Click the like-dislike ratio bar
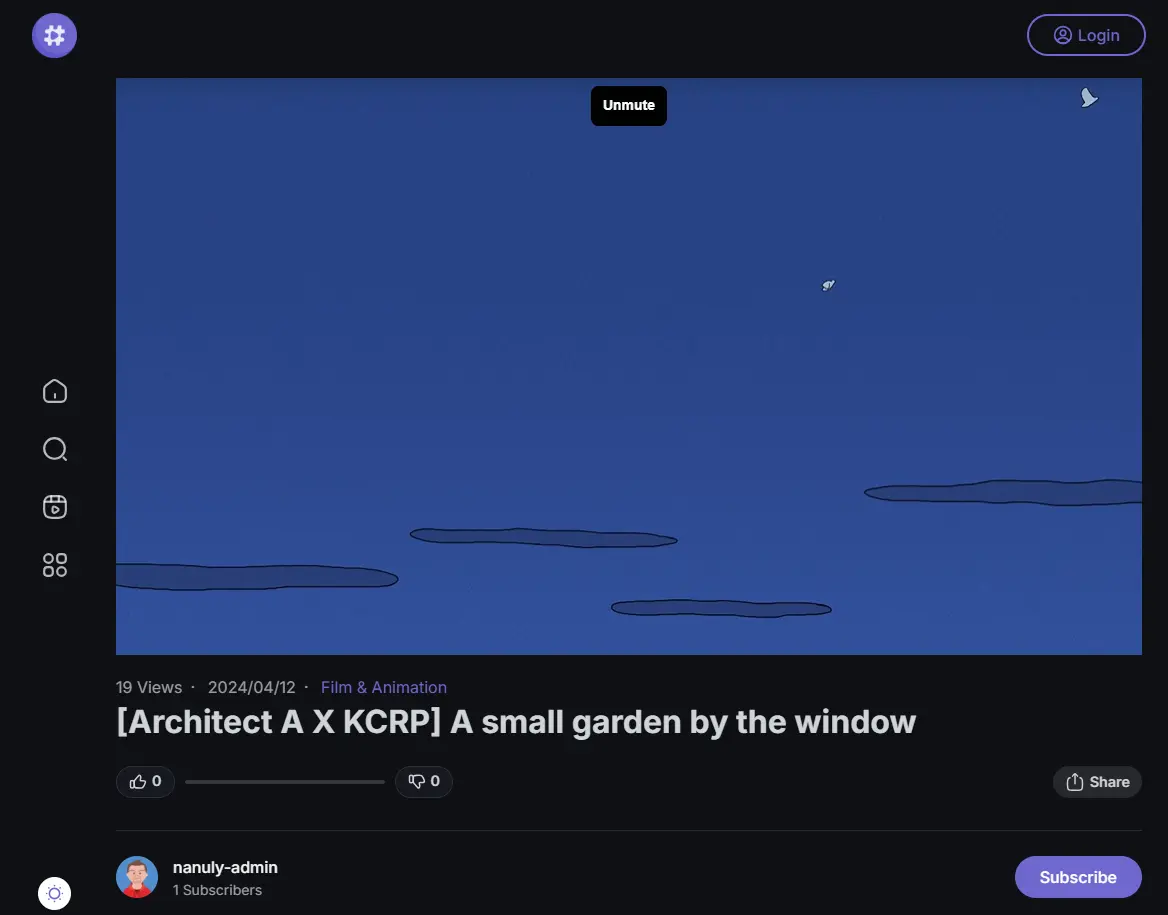The width and height of the screenshot is (1168, 915). point(285,782)
